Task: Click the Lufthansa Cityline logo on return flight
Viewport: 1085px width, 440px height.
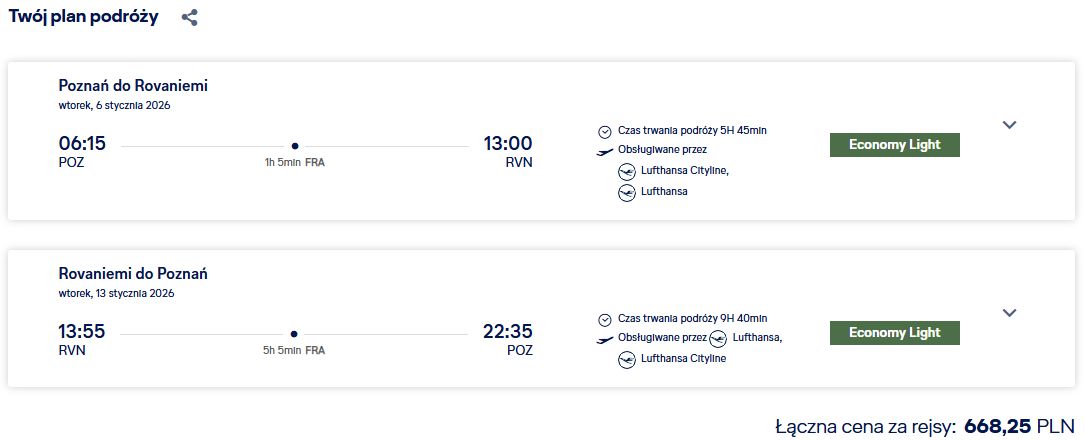Action: coord(627,359)
